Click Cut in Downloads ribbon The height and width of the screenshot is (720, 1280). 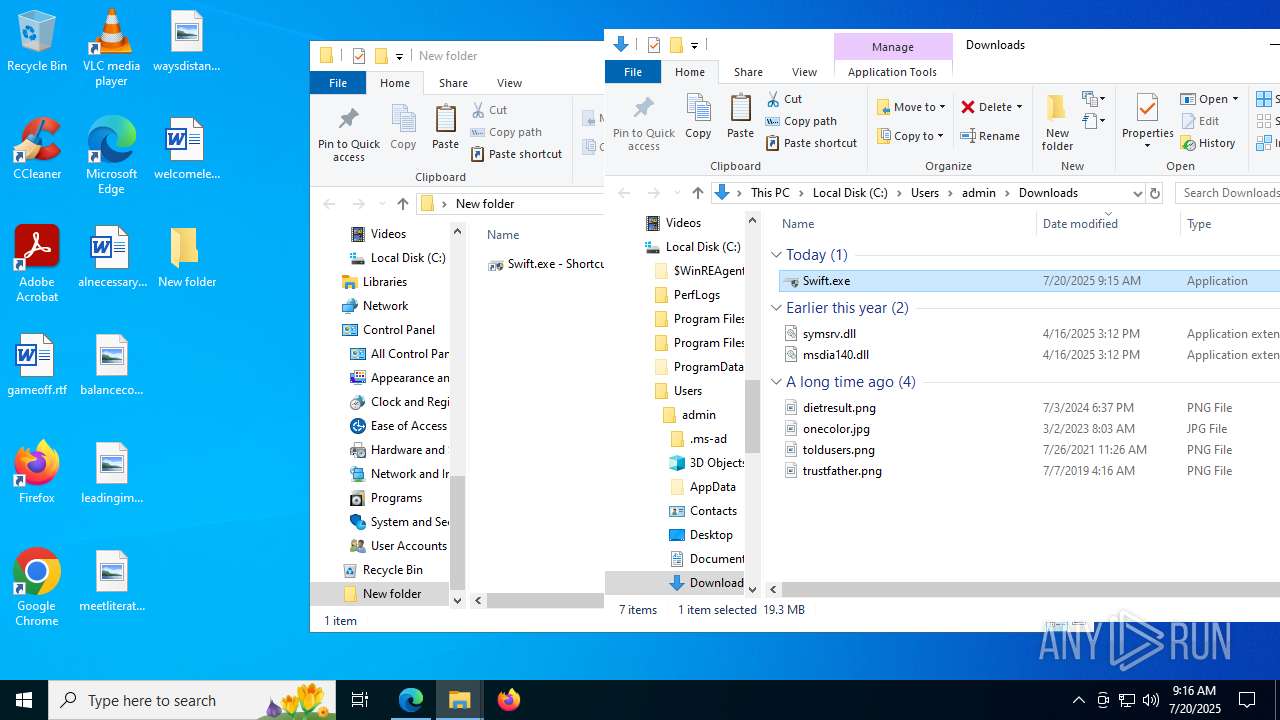click(x=785, y=99)
